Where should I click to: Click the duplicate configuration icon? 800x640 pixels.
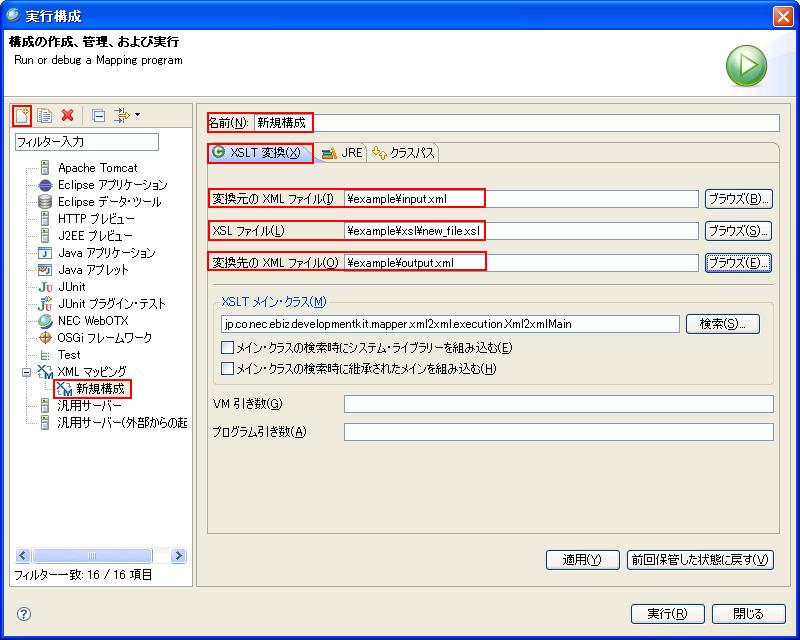[x=44, y=116]
